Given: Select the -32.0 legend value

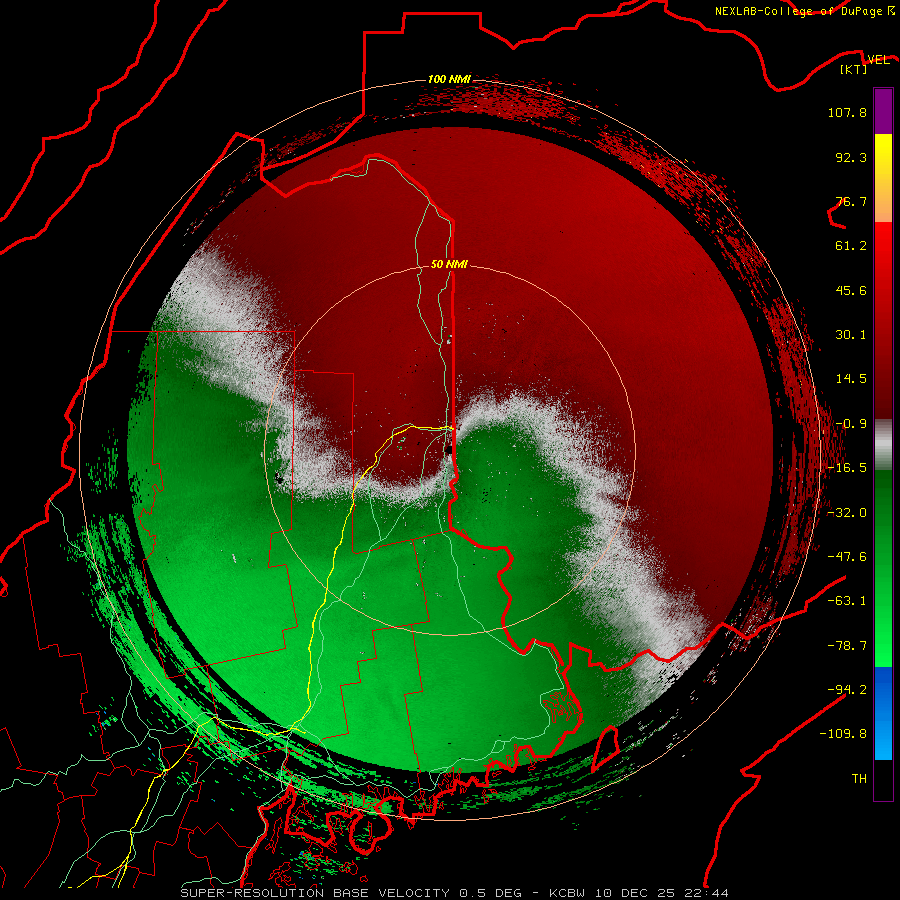Looking at the screenshot, I should [x=847, y=513].
